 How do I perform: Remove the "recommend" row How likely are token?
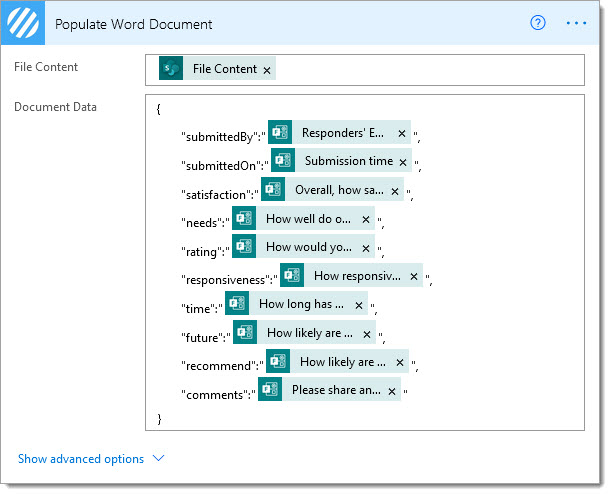click(x=400, y=363)
